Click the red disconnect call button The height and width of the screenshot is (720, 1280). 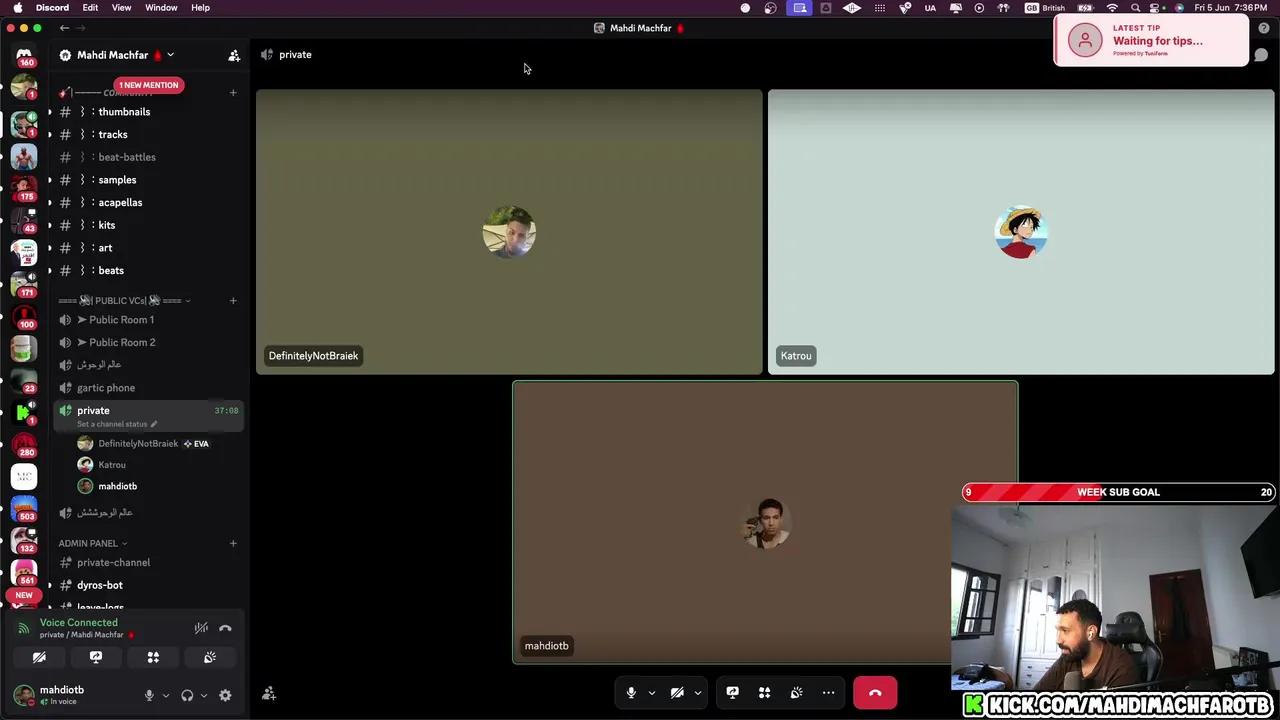click(875, 692)
